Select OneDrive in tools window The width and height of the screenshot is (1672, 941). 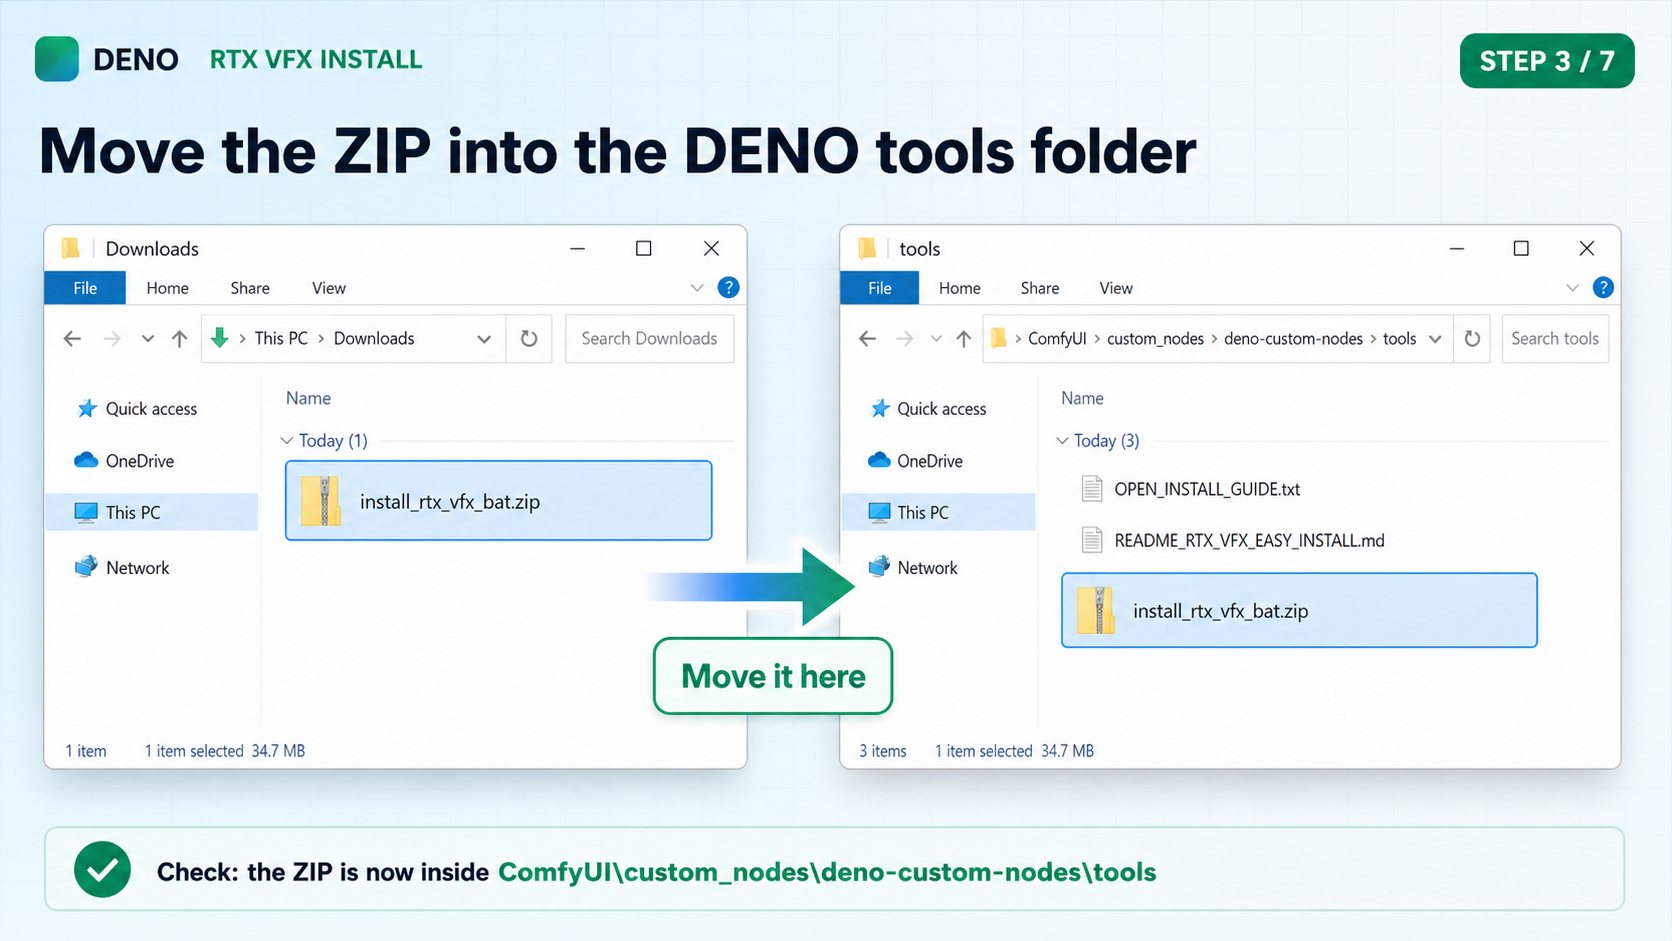tap(916, 461)
